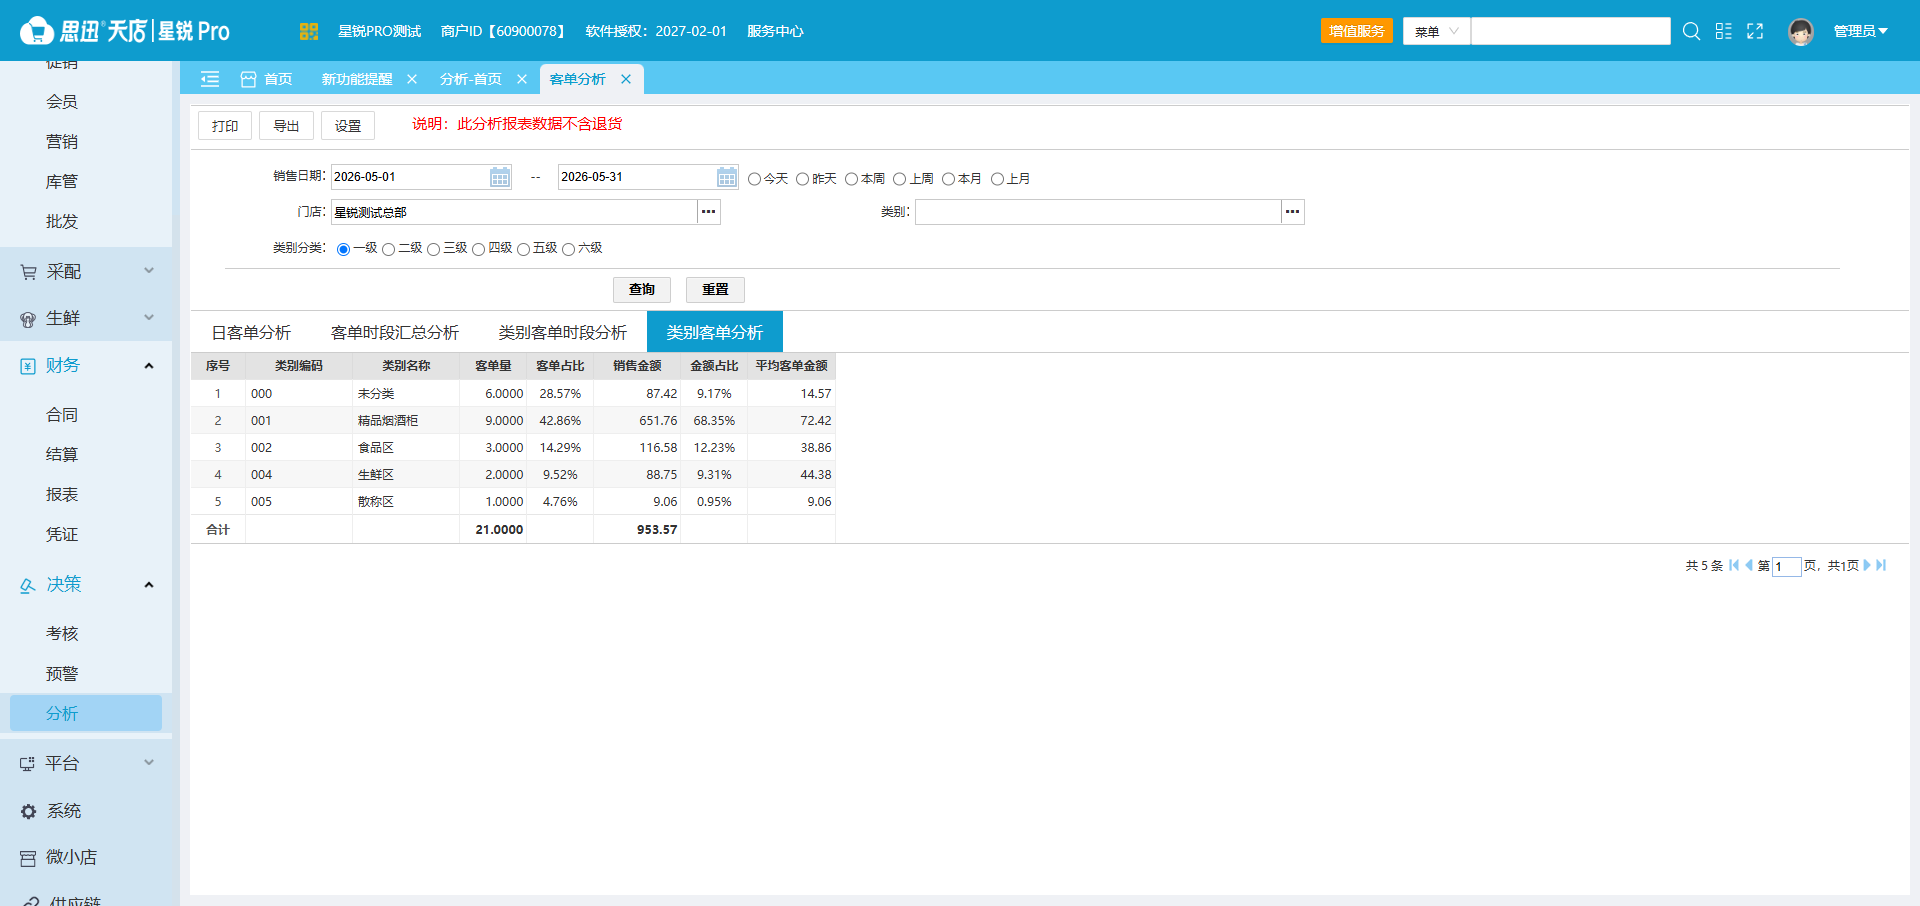Toggle fullscreen mode icon in header
The height and width of the screenshot is (906, 1920).
tap(1755, 31)
